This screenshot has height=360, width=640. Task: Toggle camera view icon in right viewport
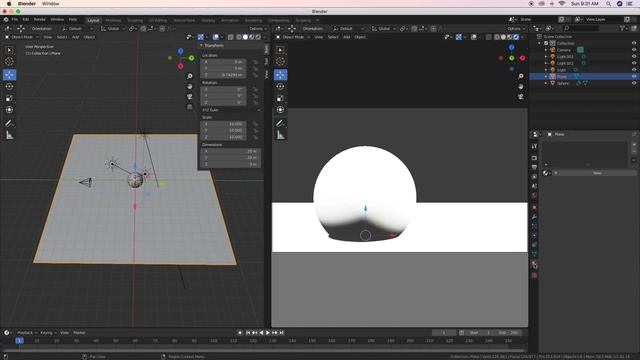coord(521,97)
